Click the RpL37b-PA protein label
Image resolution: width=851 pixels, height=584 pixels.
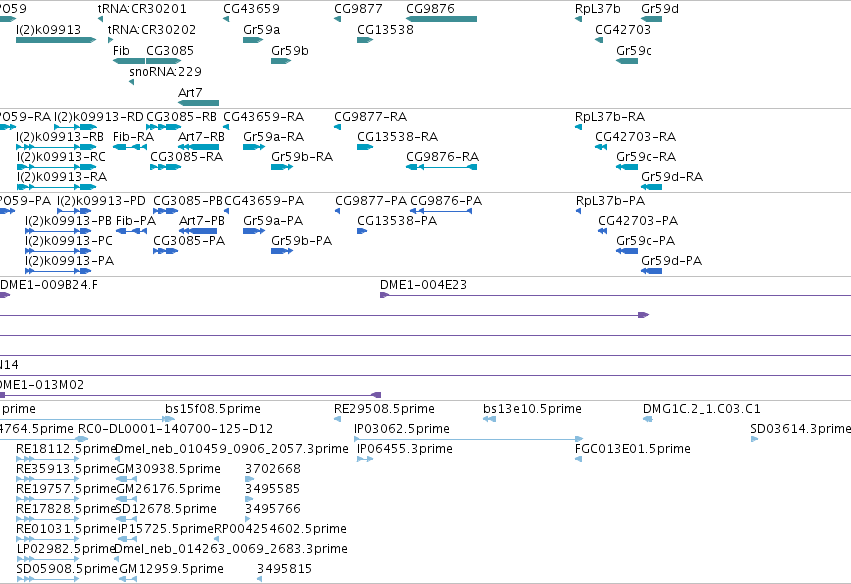tap(610, 201)
